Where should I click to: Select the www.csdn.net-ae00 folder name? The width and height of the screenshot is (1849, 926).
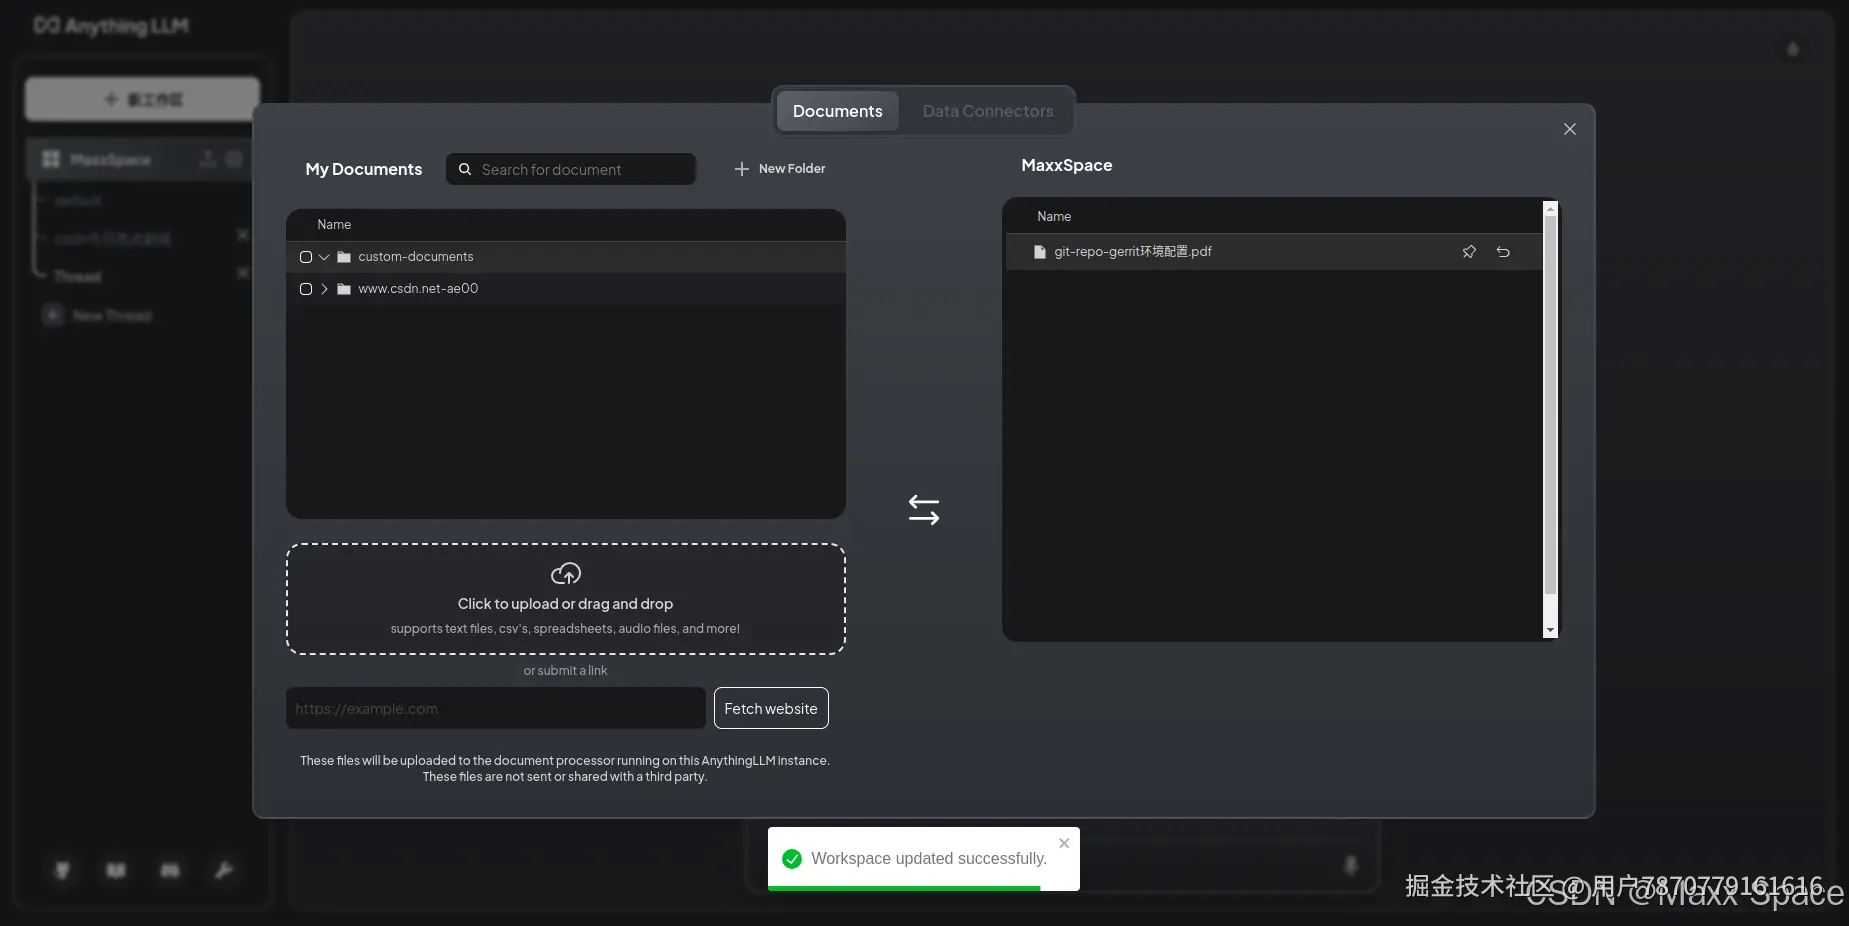[x=418, y=289]
